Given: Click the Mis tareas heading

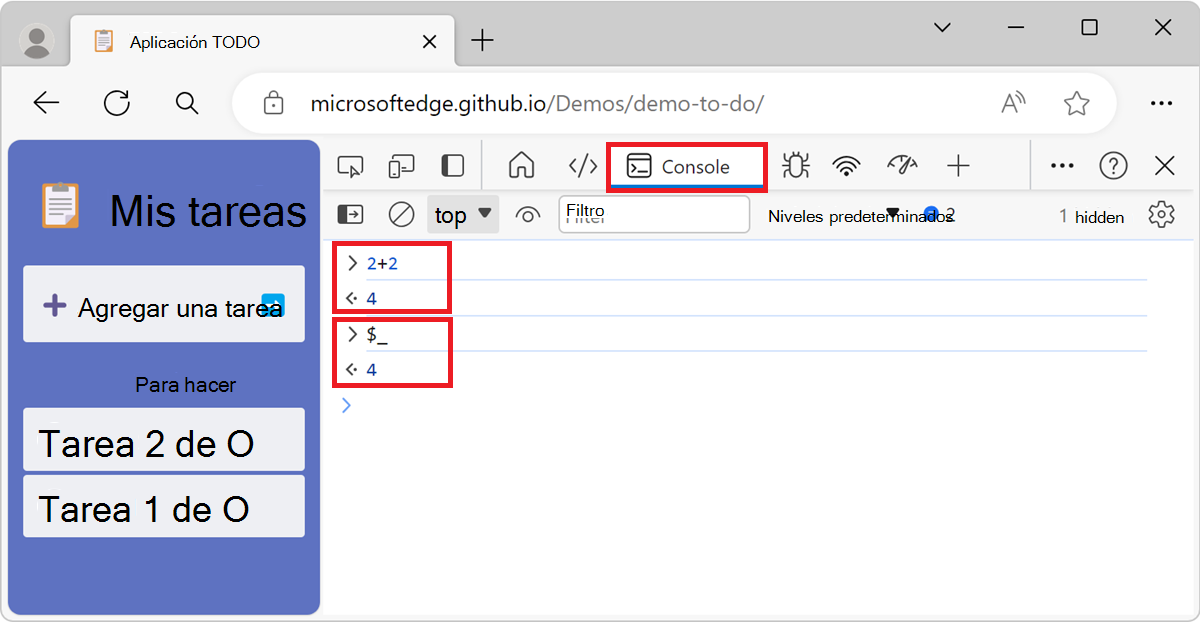Looking at the screenshot, I should (x=208, y=211).
